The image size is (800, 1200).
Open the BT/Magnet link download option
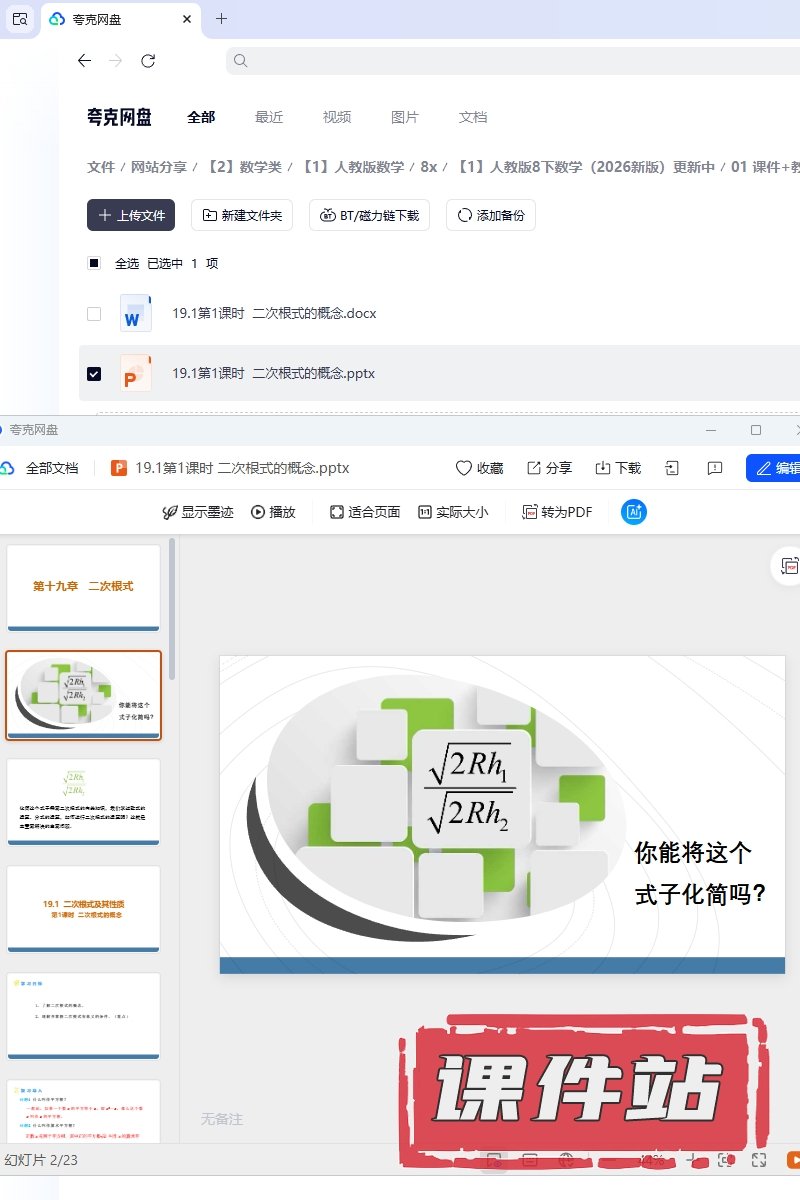tap(370, 215)
